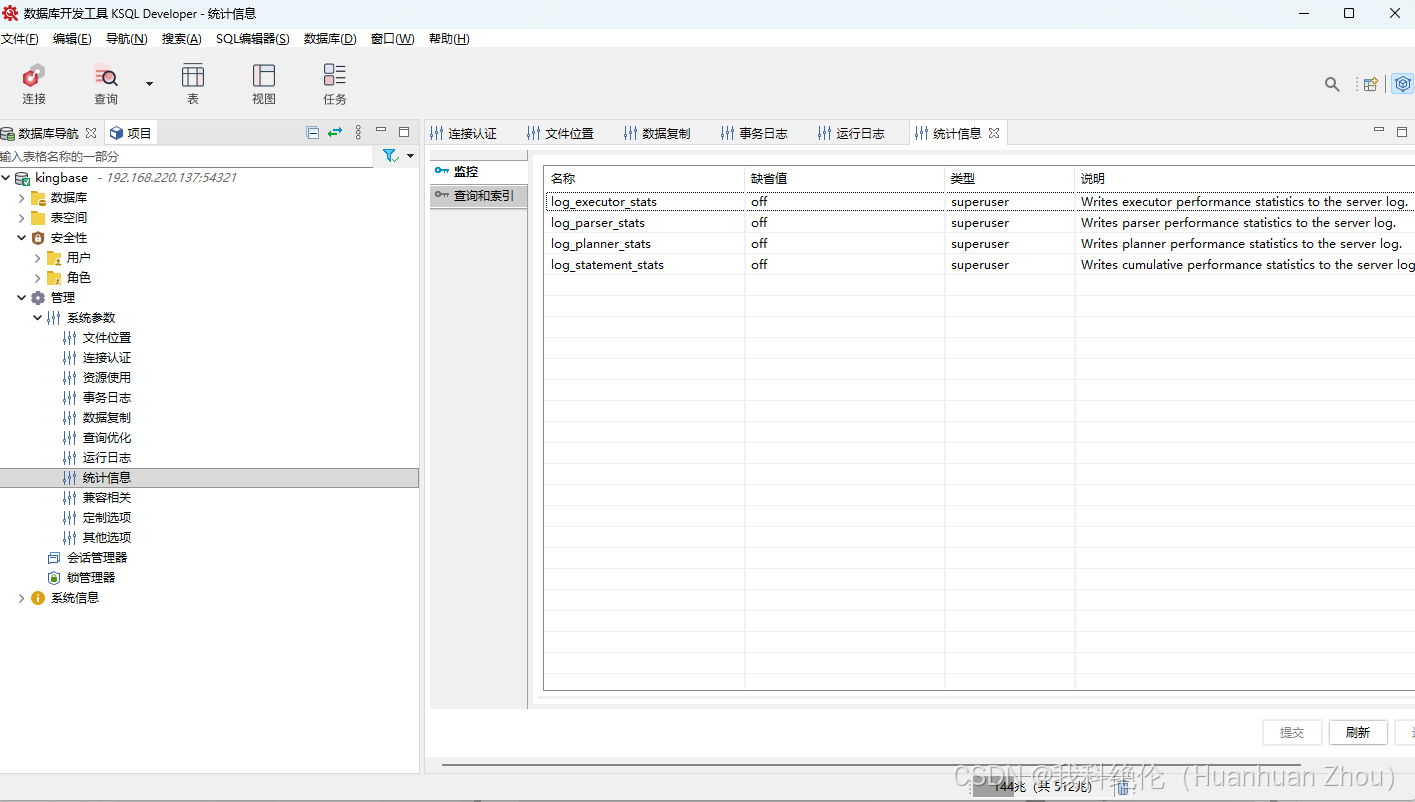Close the 统计信息 editor tab
Screen dimensions: 1415x802
pos(994,133)
